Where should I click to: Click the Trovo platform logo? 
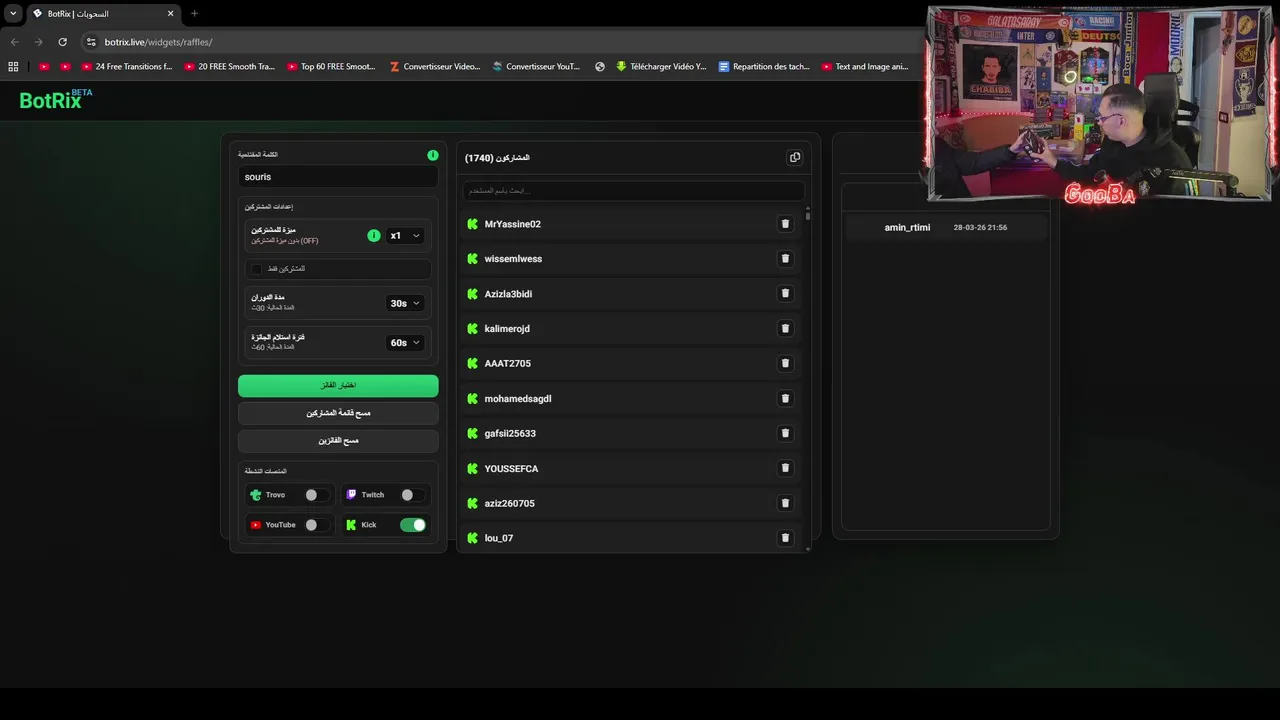[256, 495]
